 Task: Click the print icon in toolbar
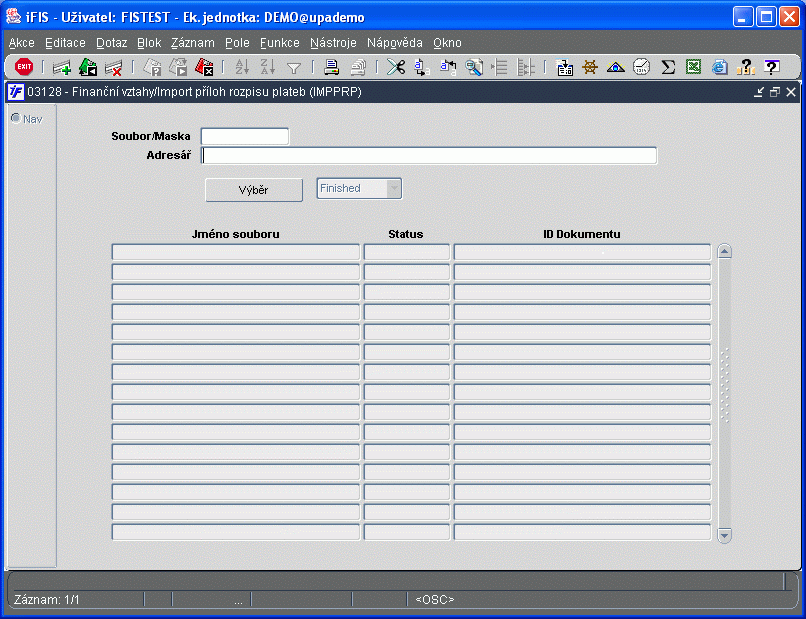point(332,67)
